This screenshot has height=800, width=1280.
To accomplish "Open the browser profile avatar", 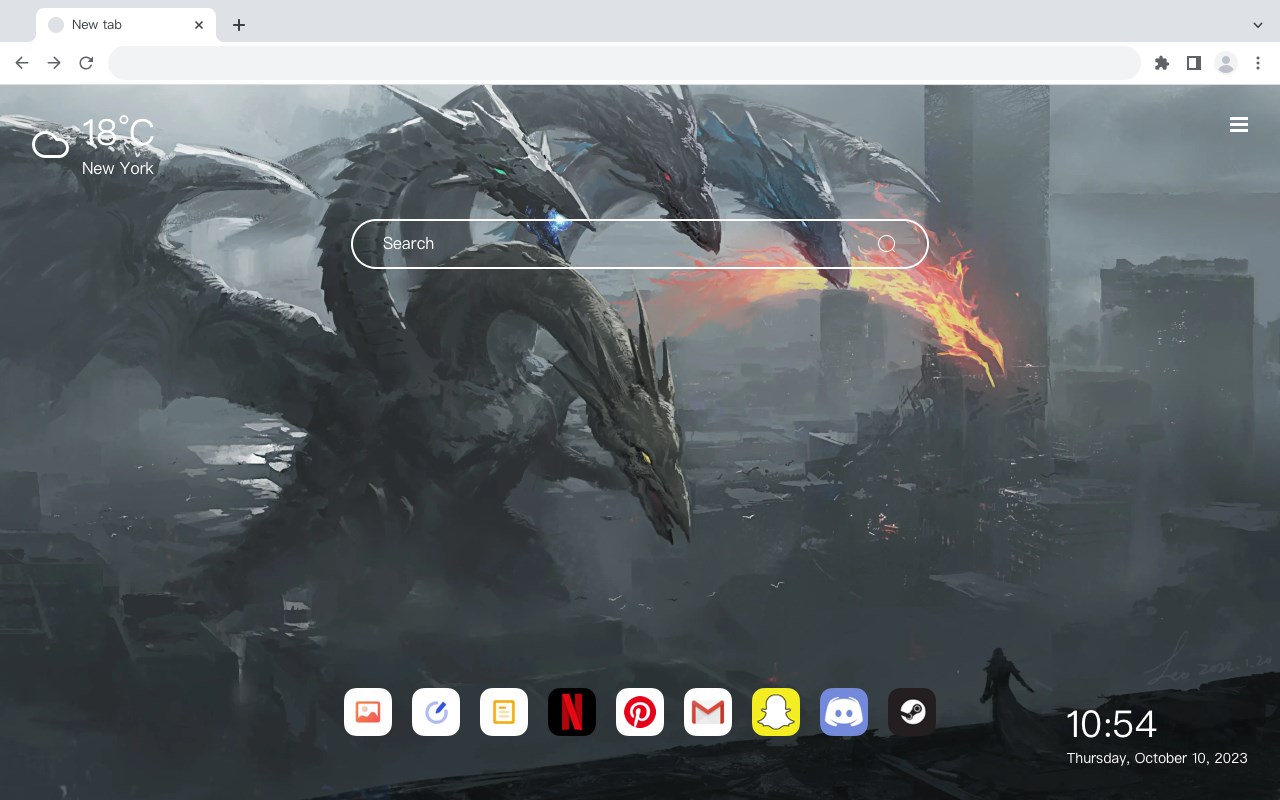I will pyautogui.click(x=1226, y=63).
